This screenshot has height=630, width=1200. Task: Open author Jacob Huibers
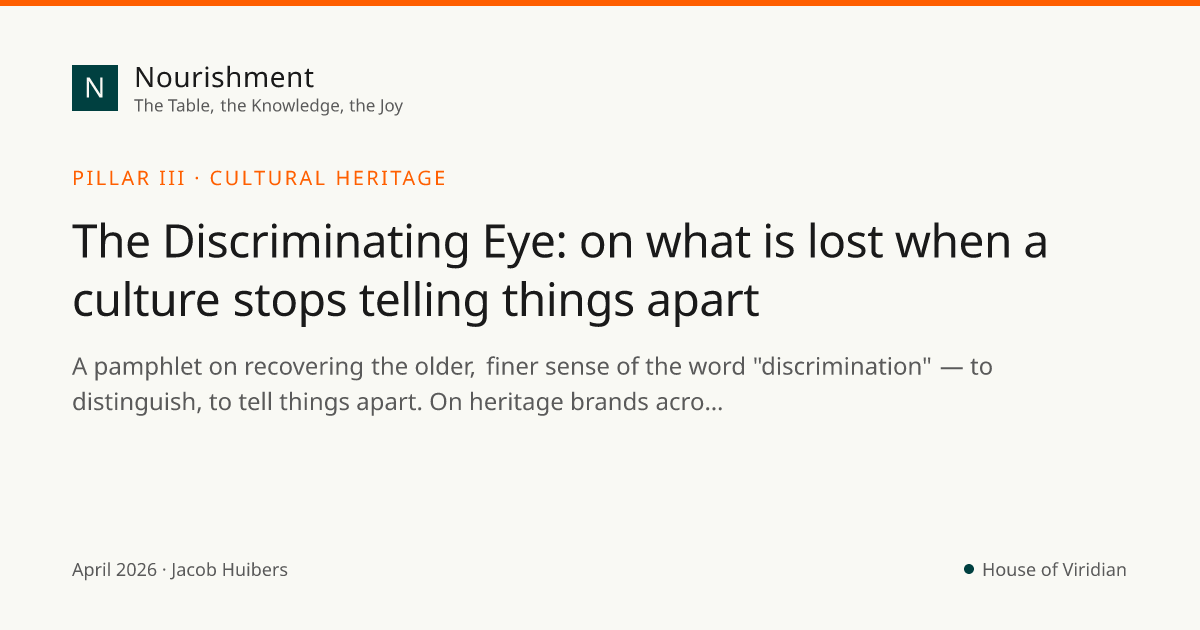pyautogui.click(x=229, y=570)
